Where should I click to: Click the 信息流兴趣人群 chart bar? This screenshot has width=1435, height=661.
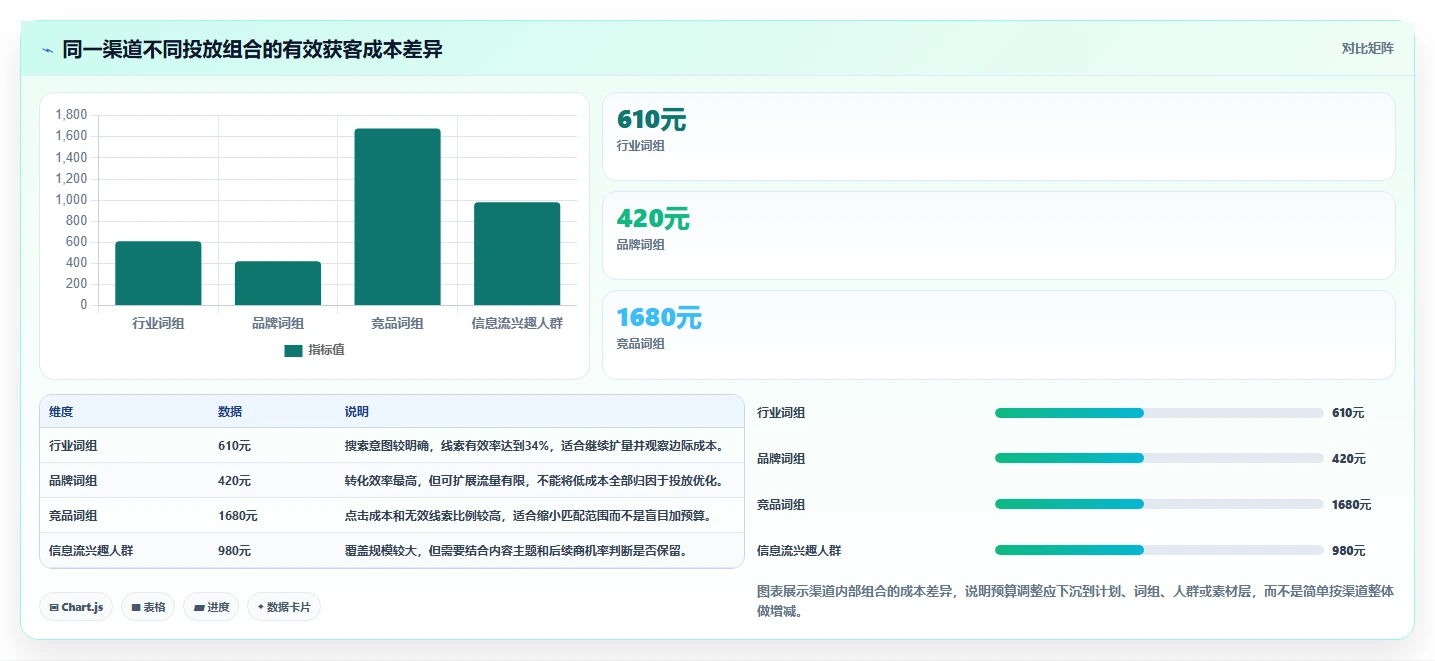[x=517, y=254]
